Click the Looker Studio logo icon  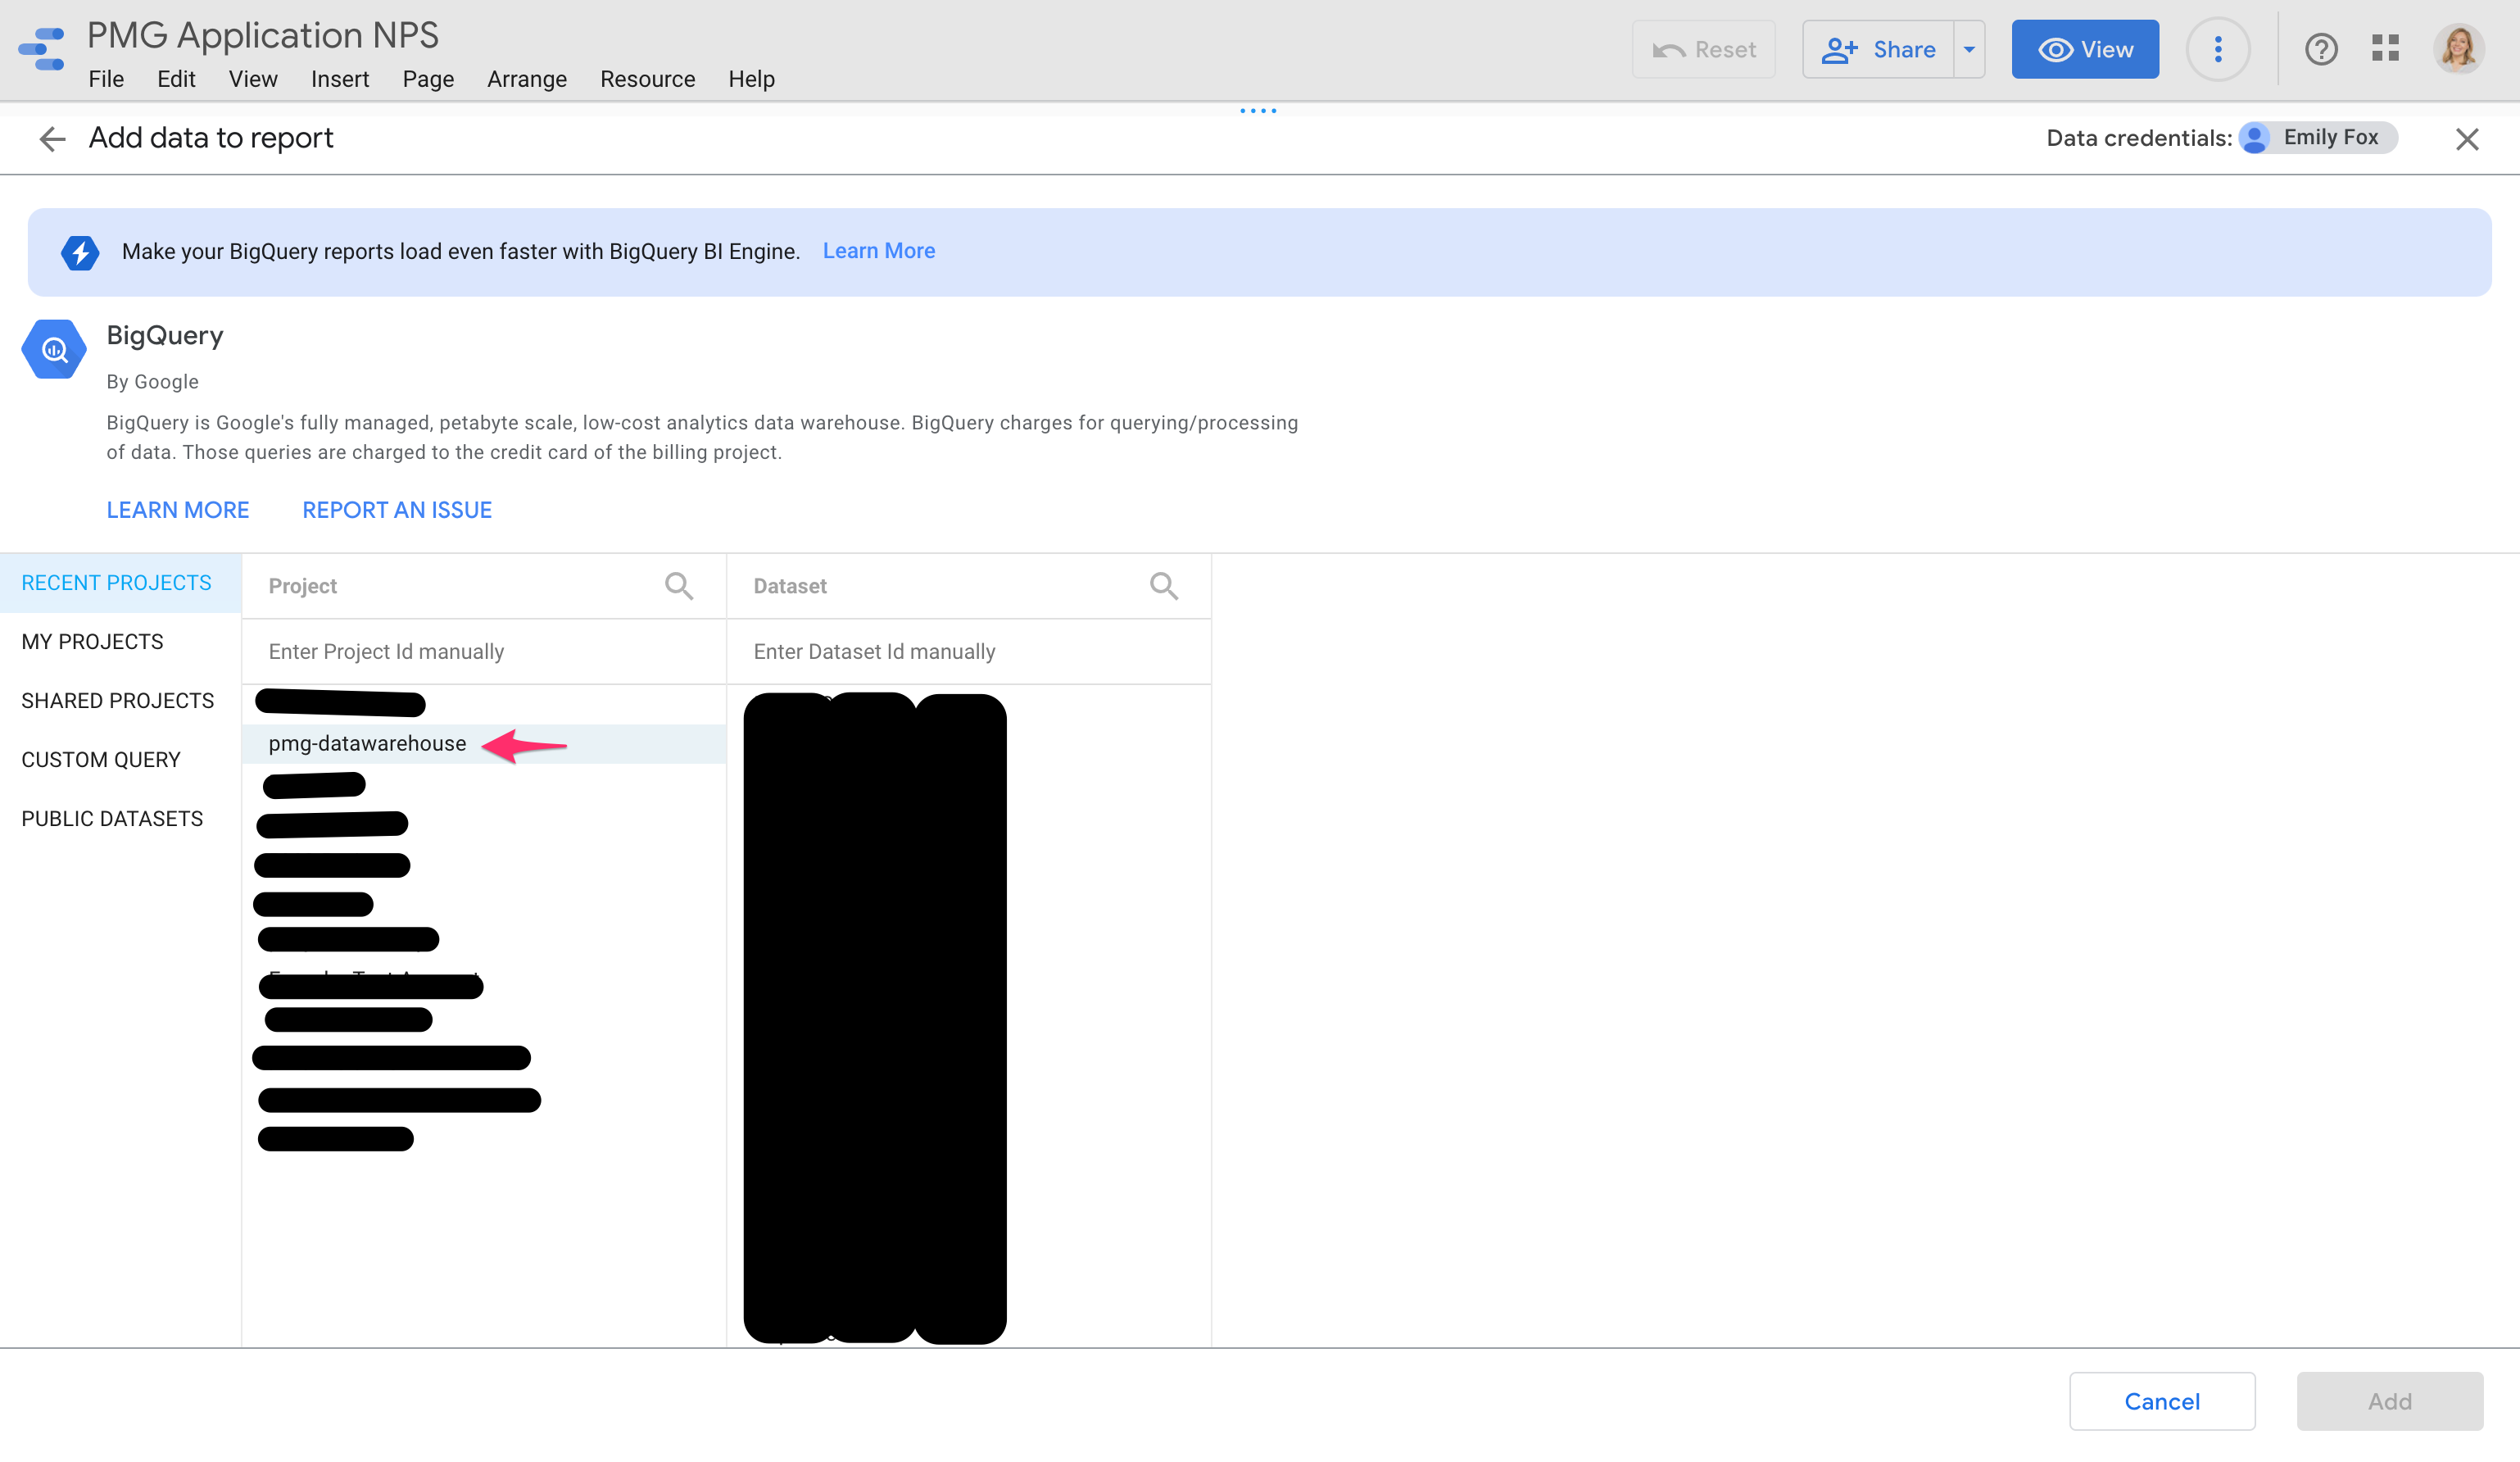click(42, 49)
